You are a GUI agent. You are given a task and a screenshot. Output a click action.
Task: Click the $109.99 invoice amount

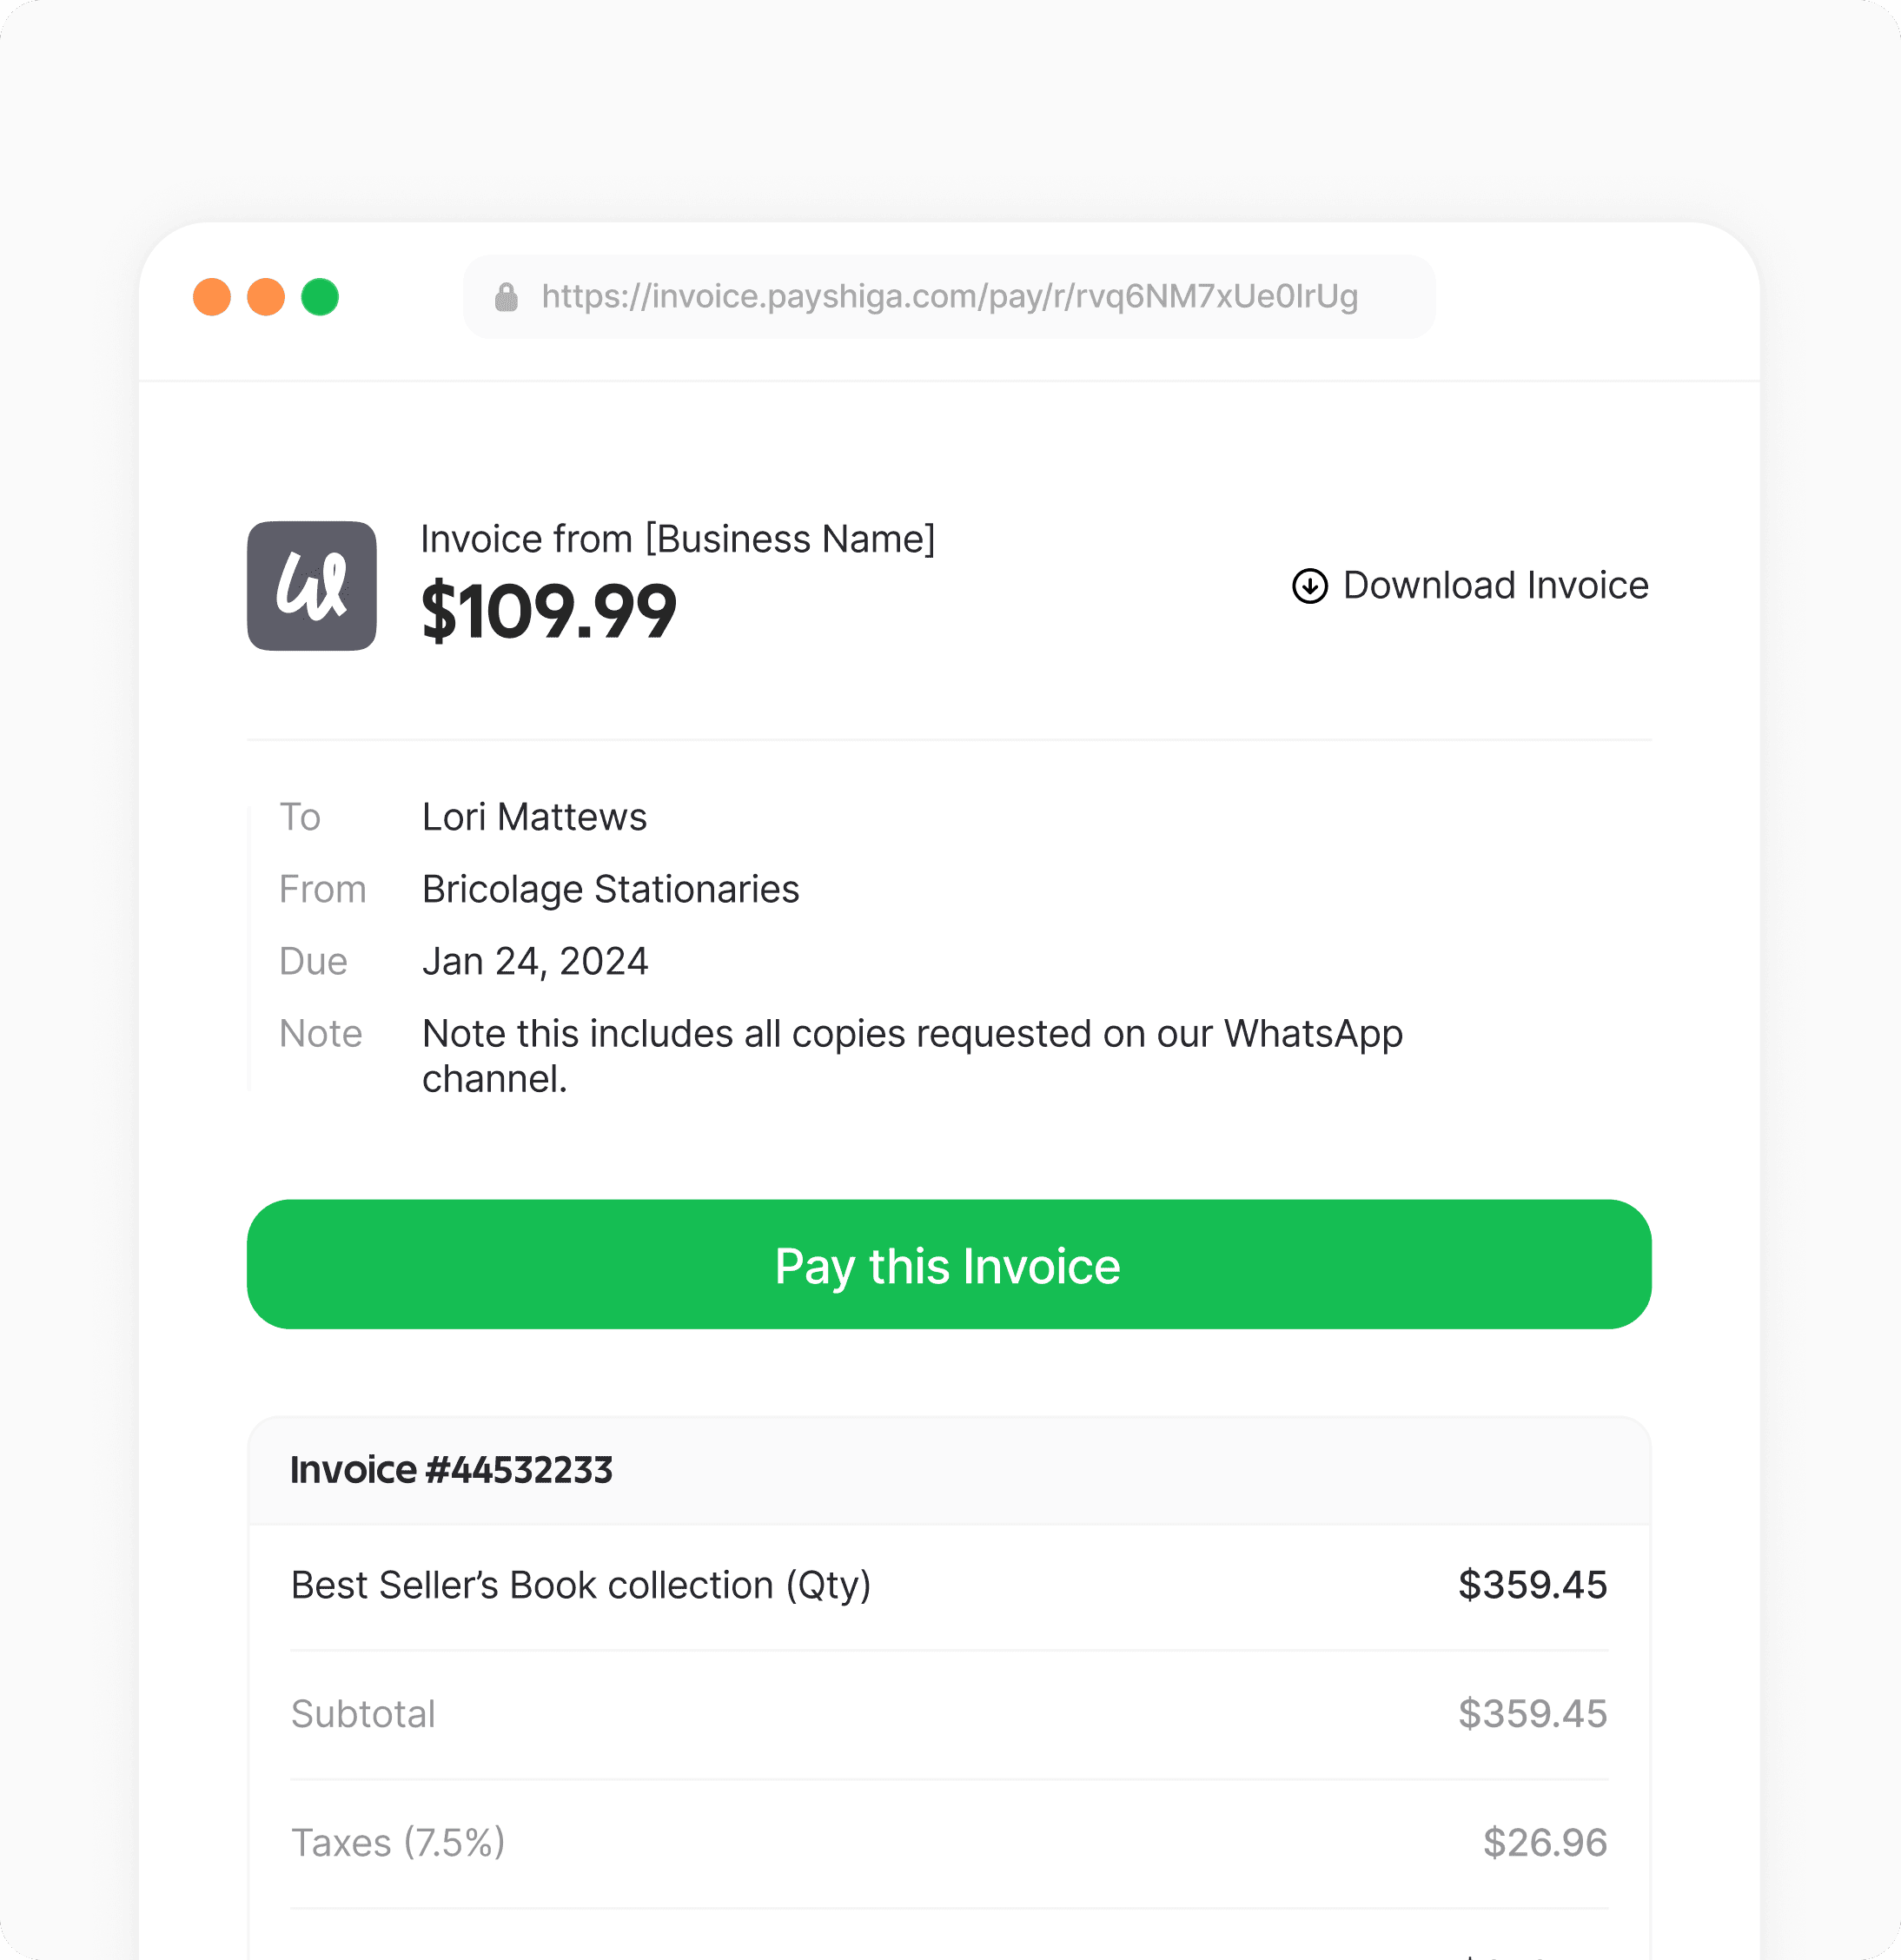(x=549, y=609)
